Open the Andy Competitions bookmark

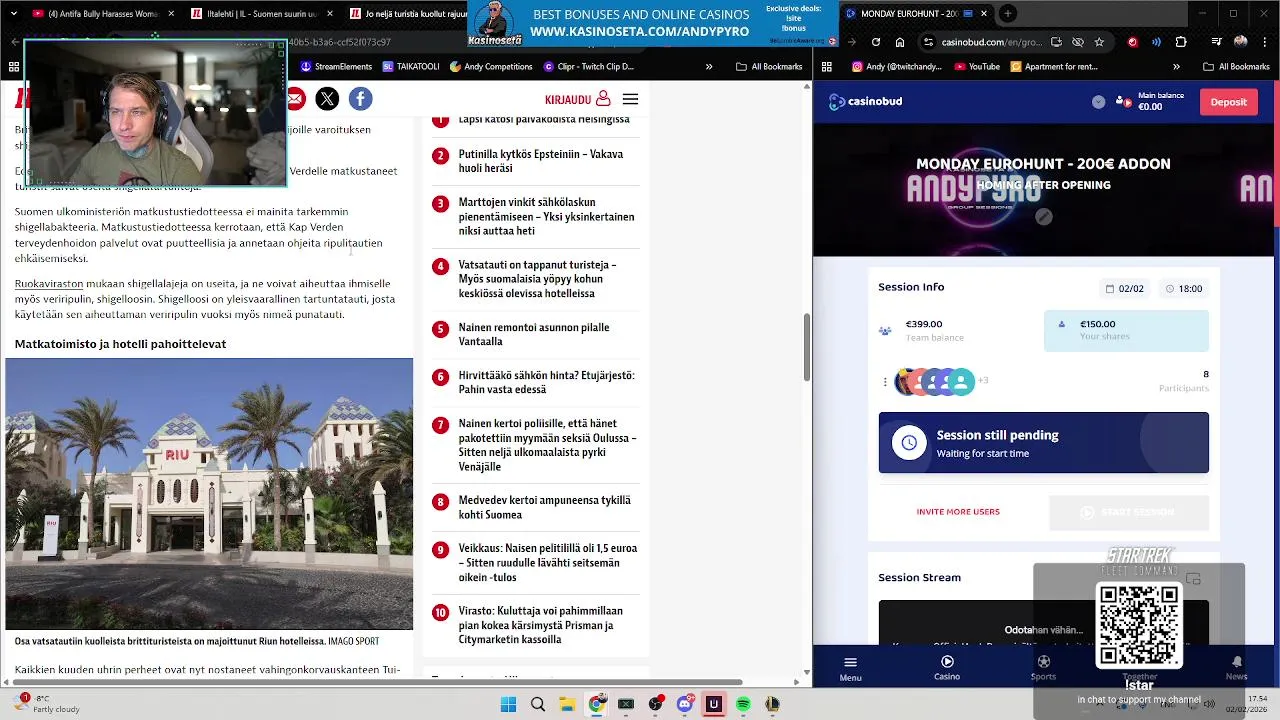[x=491, y=66]
